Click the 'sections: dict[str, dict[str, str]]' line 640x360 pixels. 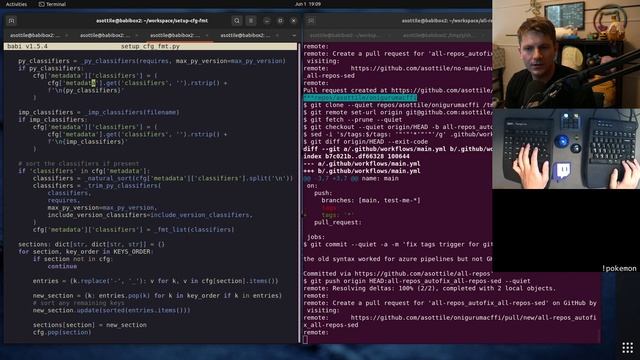(x=91, y=244)
